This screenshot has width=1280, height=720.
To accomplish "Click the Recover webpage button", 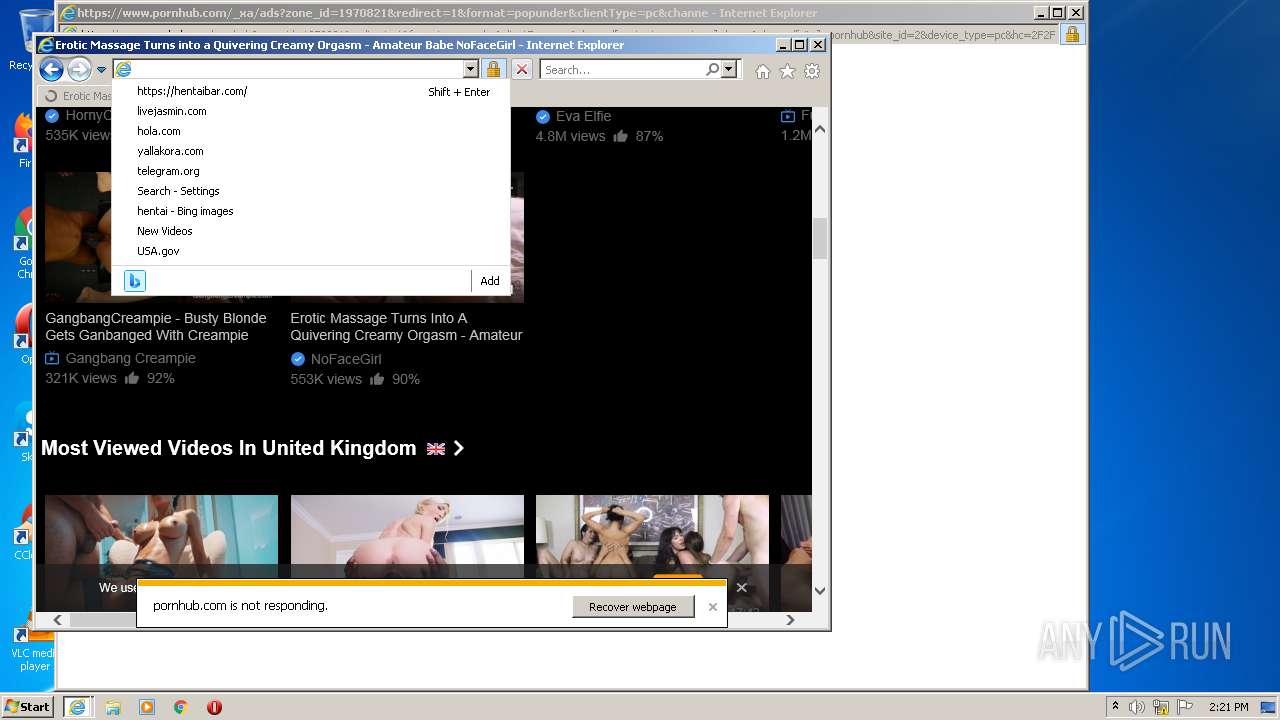I will pos(633,607).
